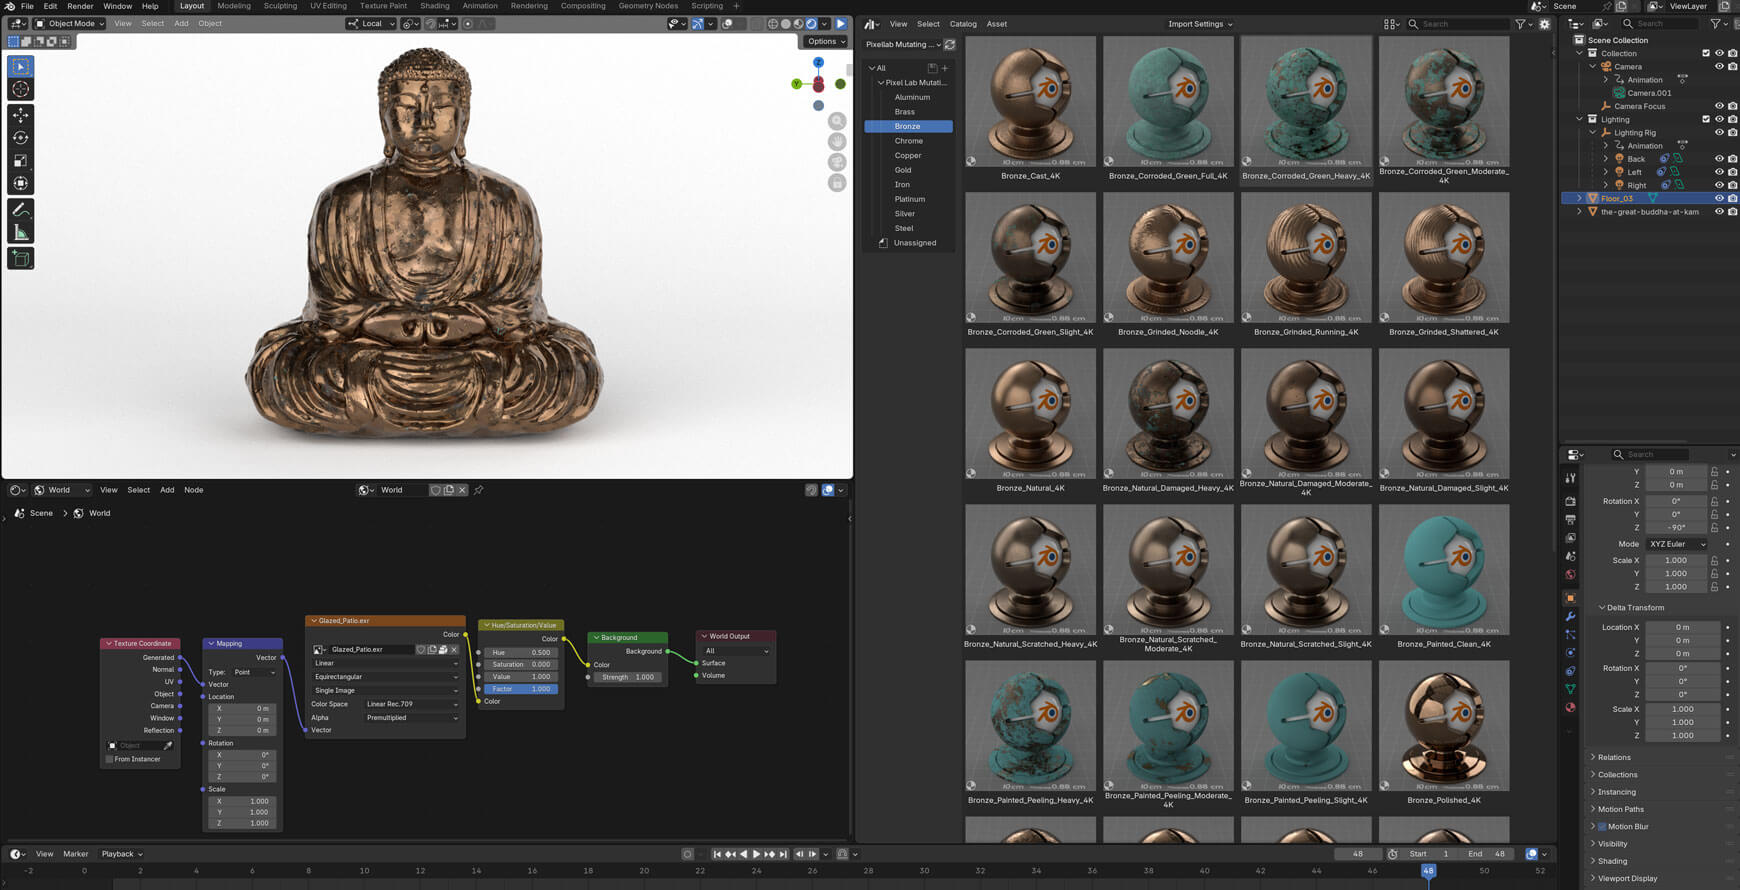Viewport: 1740px width, 890px height.
Task: Adjust the Saturation slider value
Action: tap(521, 664)
